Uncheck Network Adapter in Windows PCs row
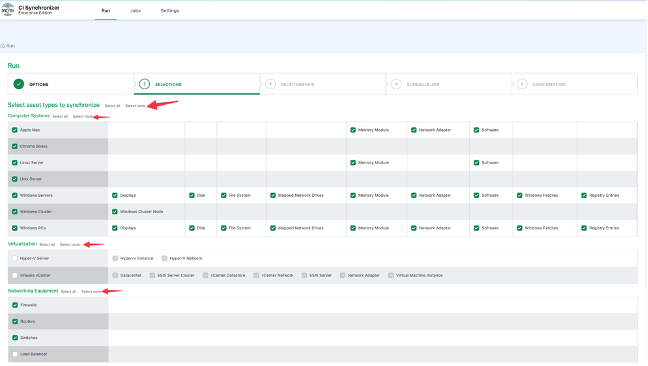The height and width of the screenshot is (366, 648). (414, 228)
